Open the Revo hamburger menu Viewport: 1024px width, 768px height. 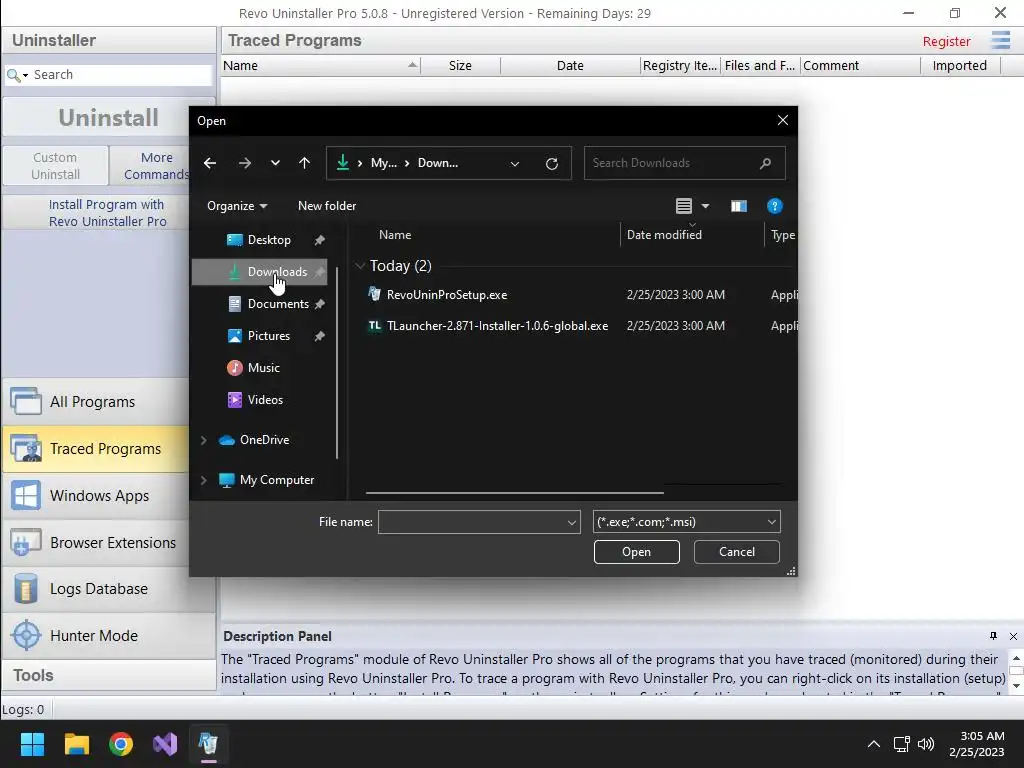(1000, 40)
